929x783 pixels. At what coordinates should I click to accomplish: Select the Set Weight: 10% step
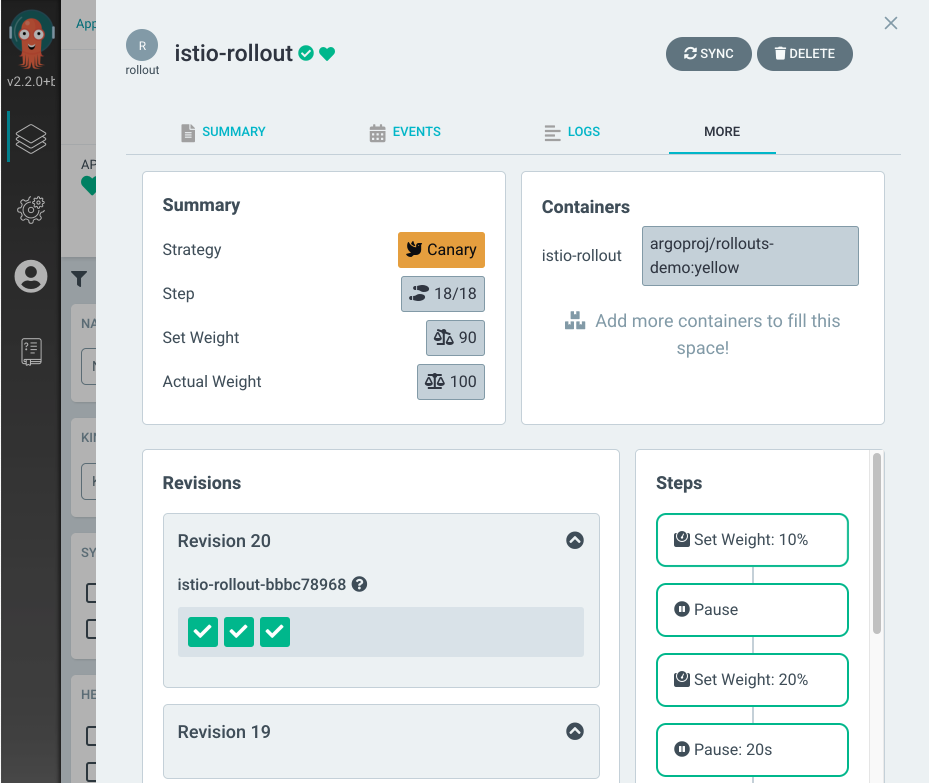point(751,540)
